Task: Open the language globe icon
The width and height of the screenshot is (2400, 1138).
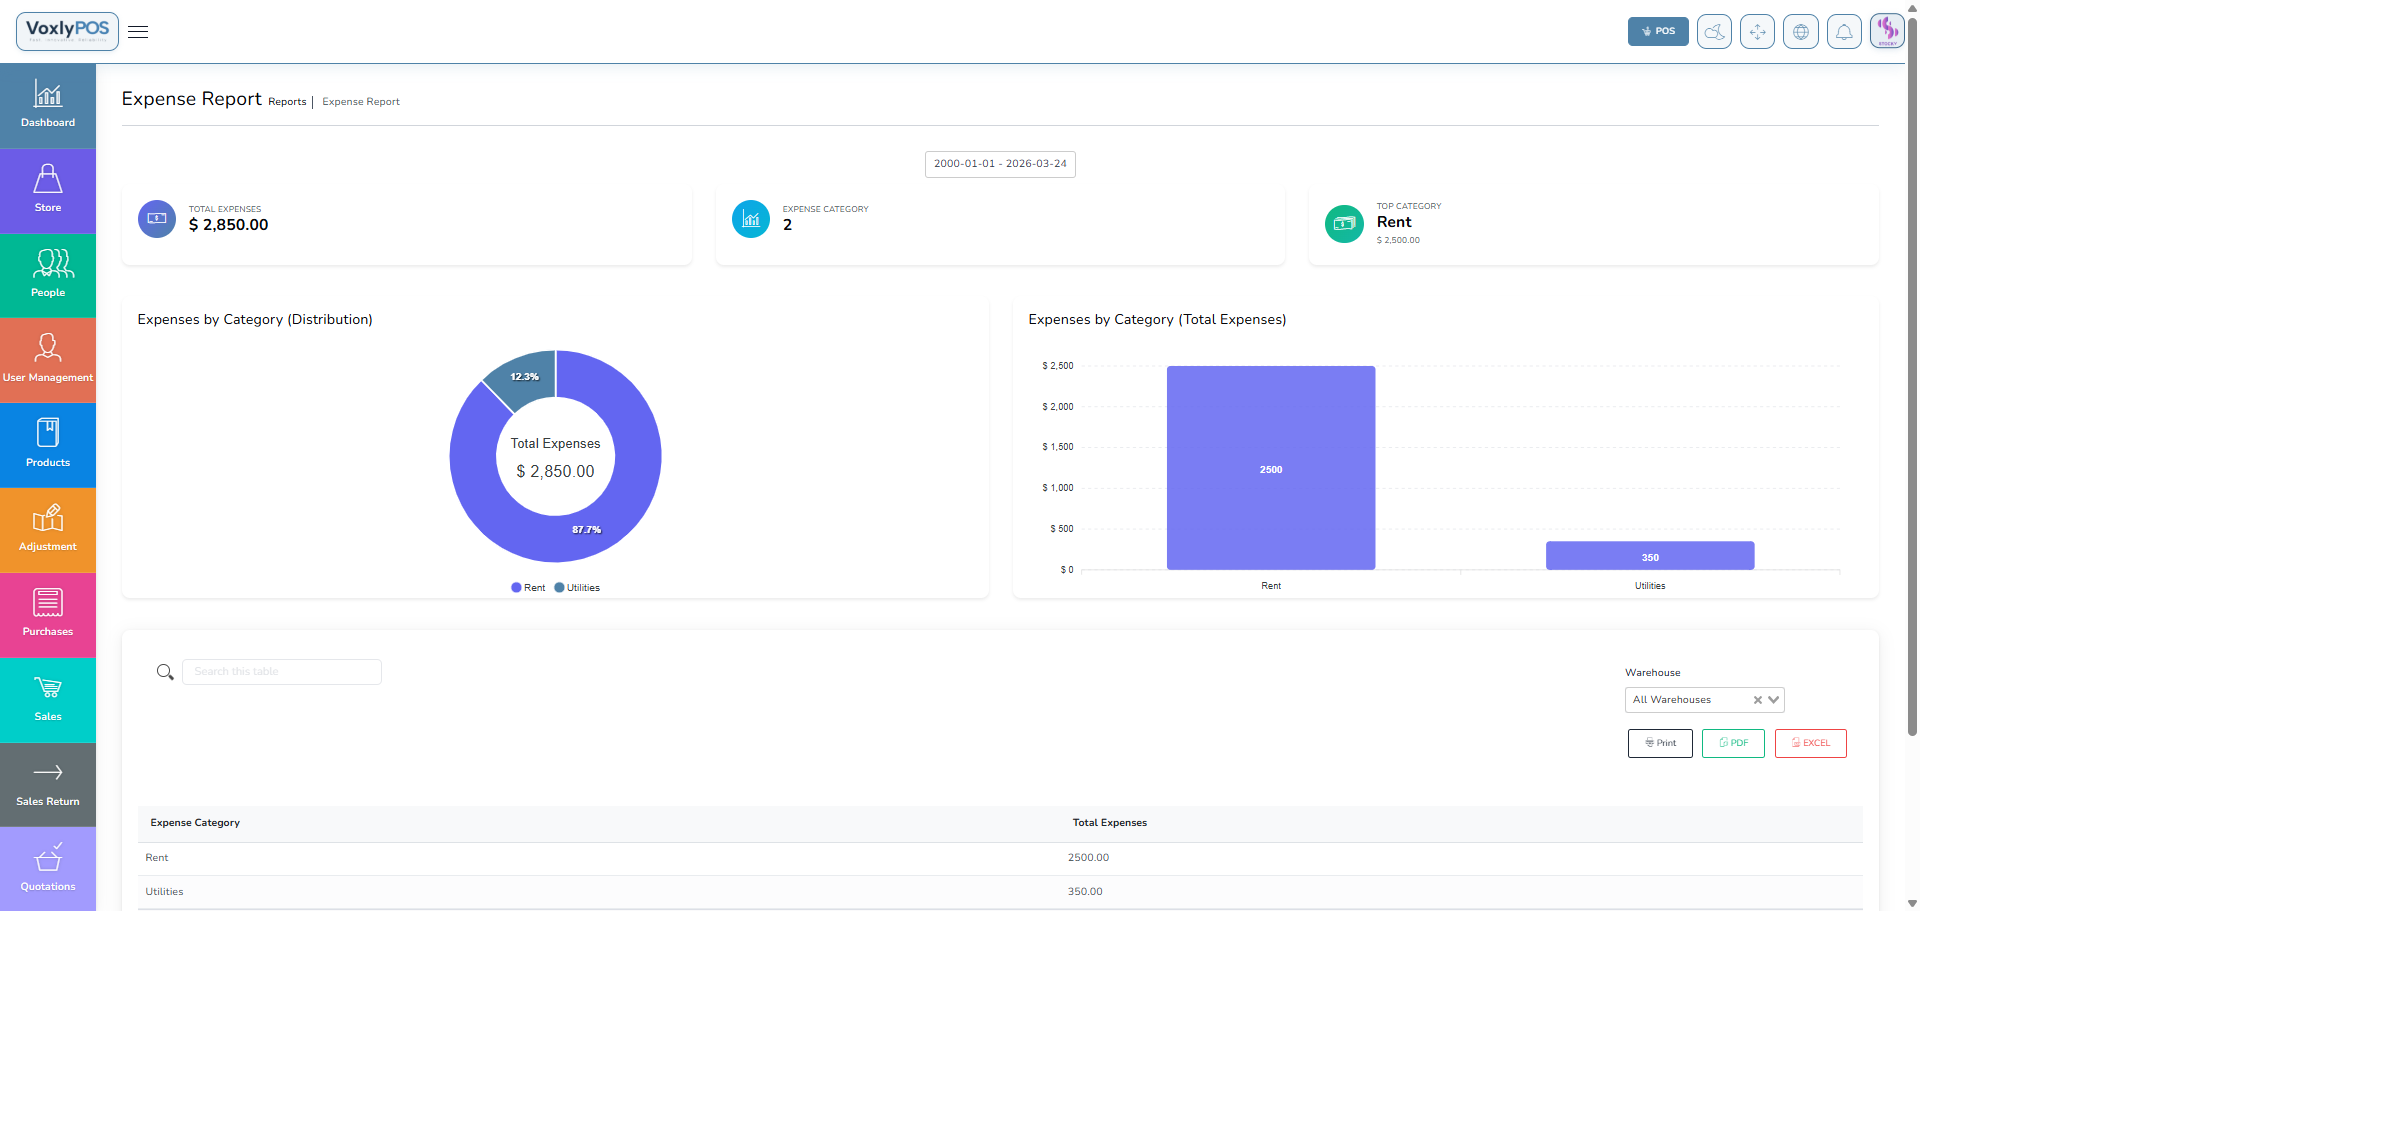Action: coord(1800,32)
